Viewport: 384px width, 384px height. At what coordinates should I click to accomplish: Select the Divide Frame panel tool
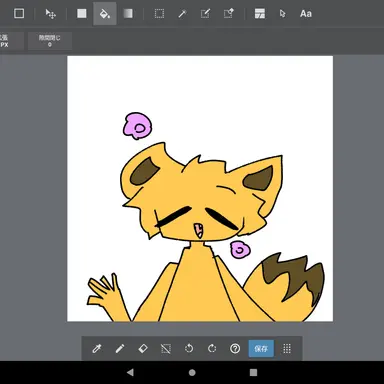tap(260, 14)
